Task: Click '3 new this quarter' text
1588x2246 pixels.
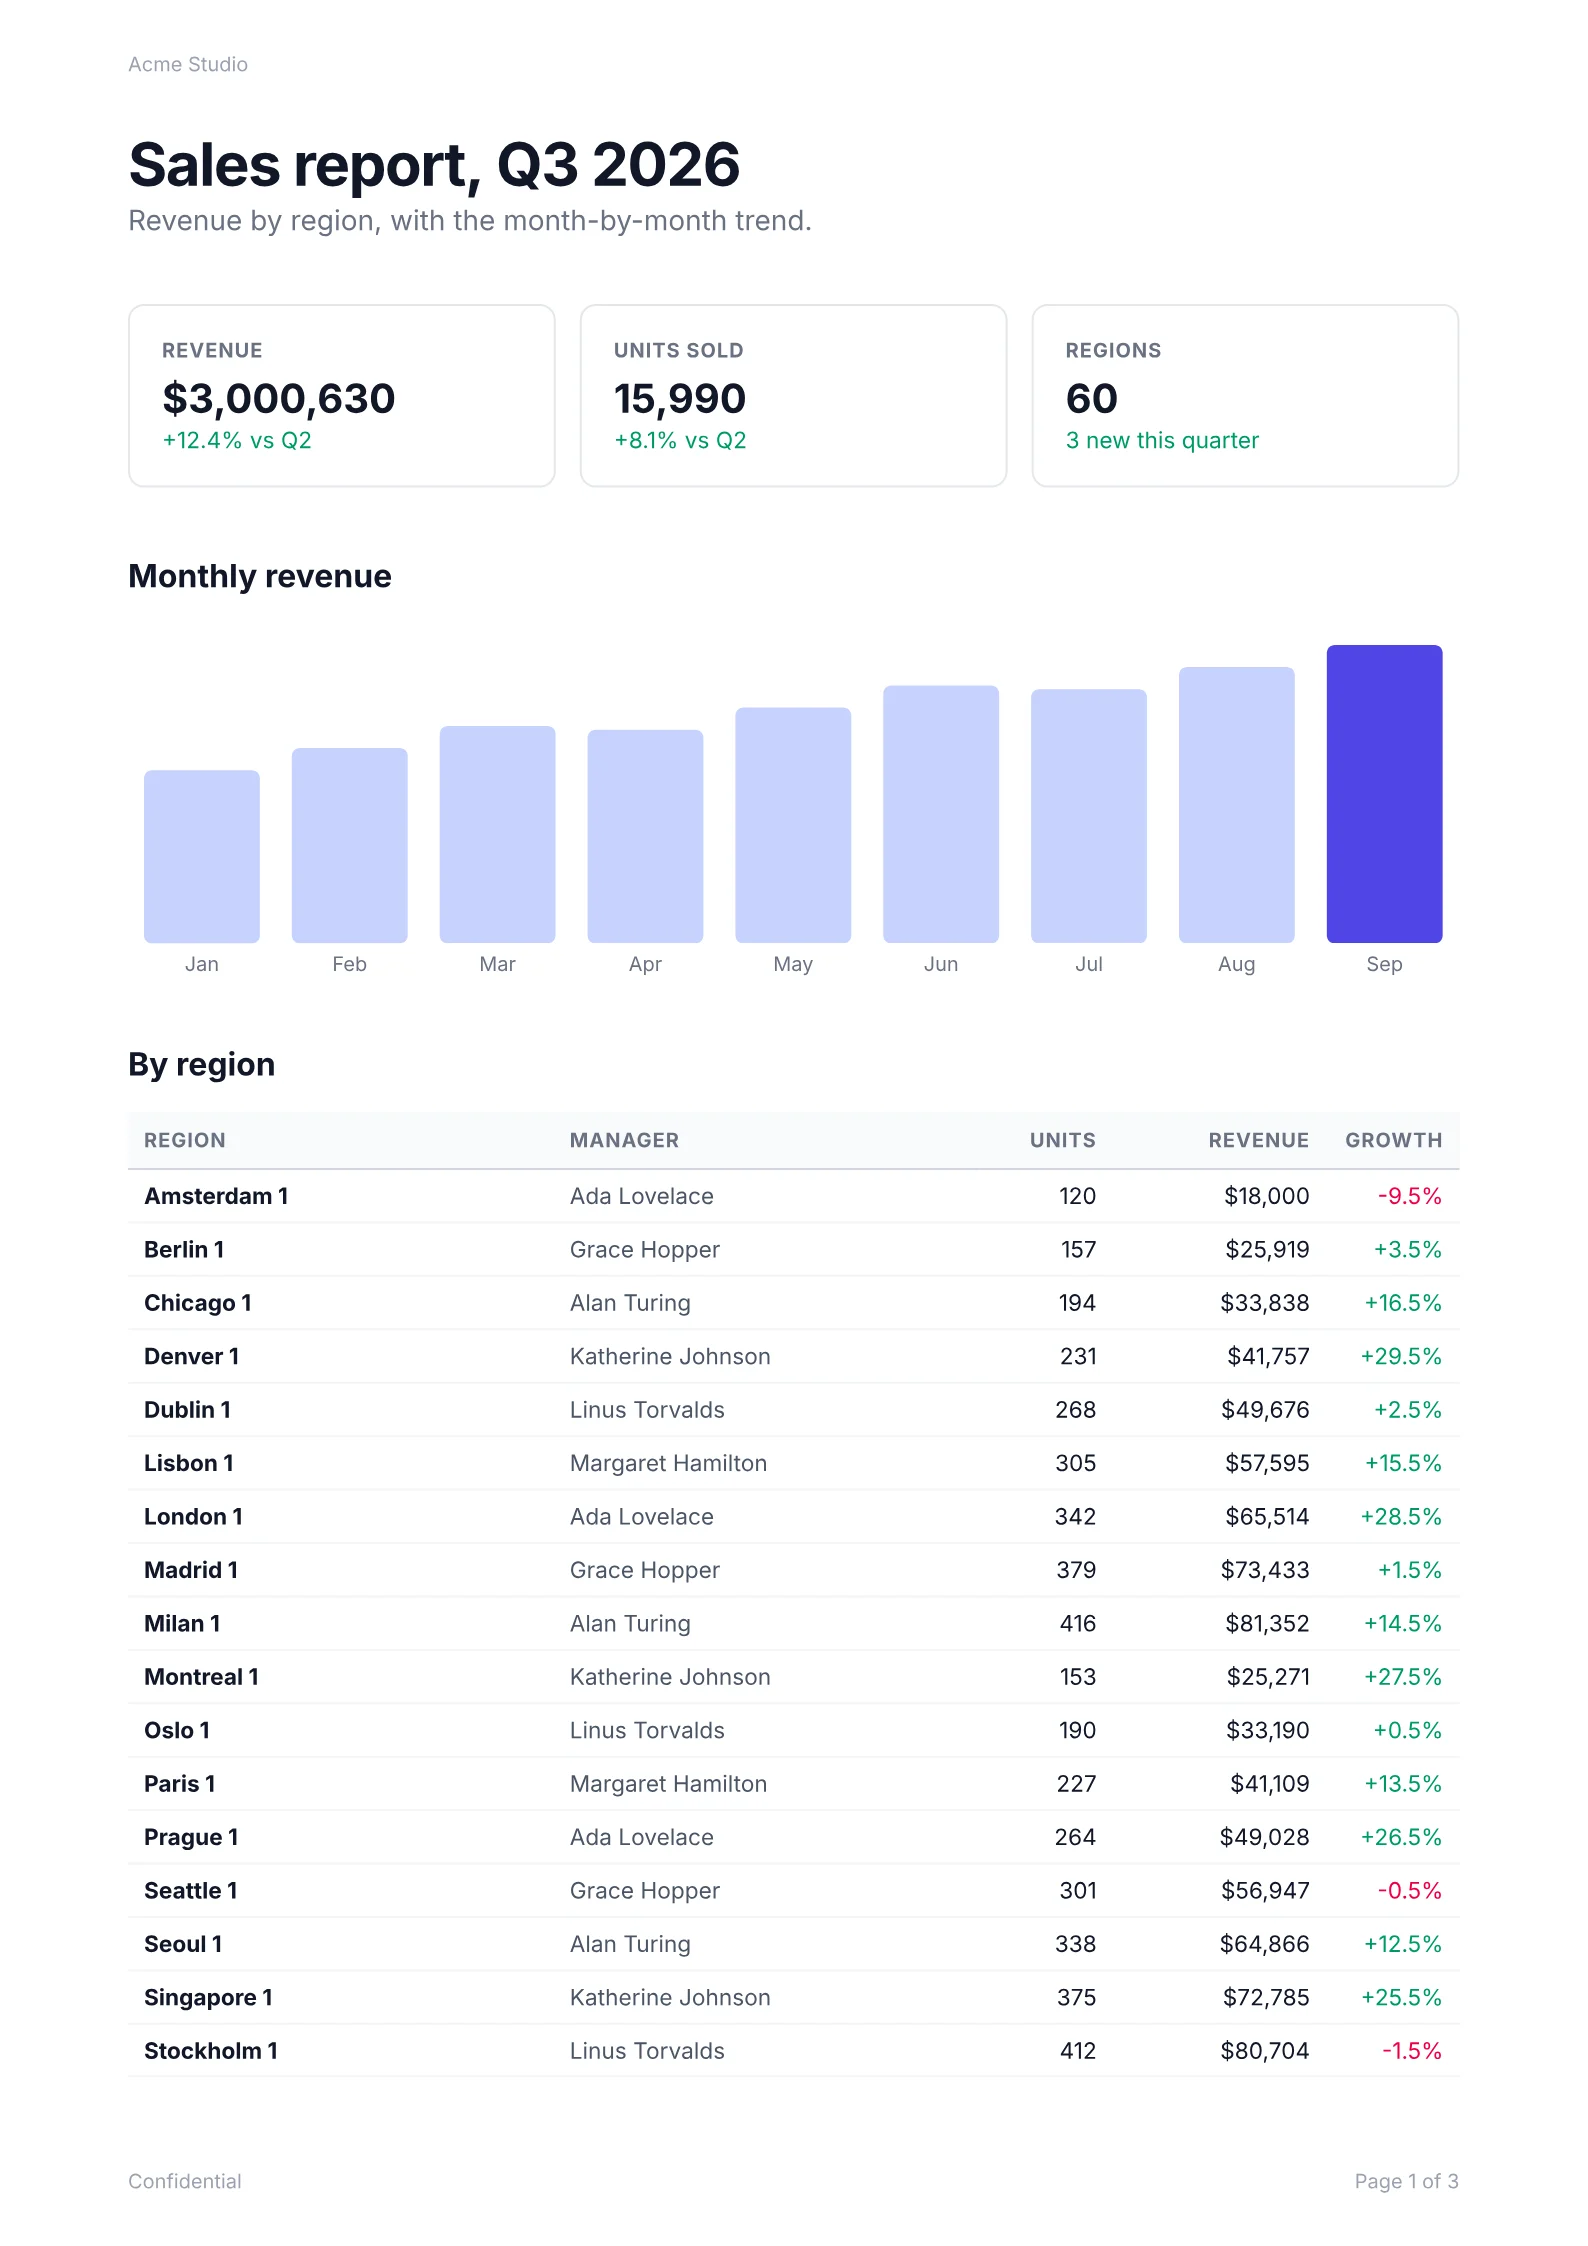Action: 1162,440
